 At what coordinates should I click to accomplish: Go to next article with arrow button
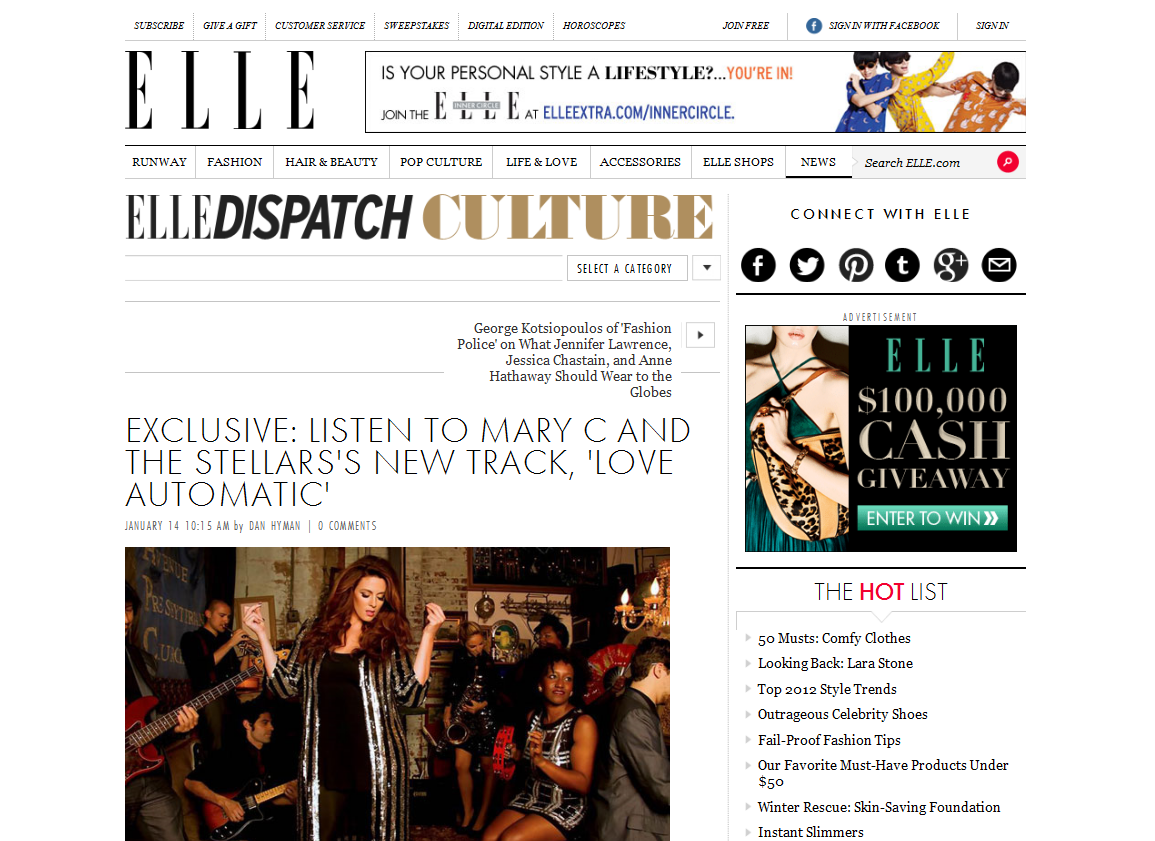(701, 335)
